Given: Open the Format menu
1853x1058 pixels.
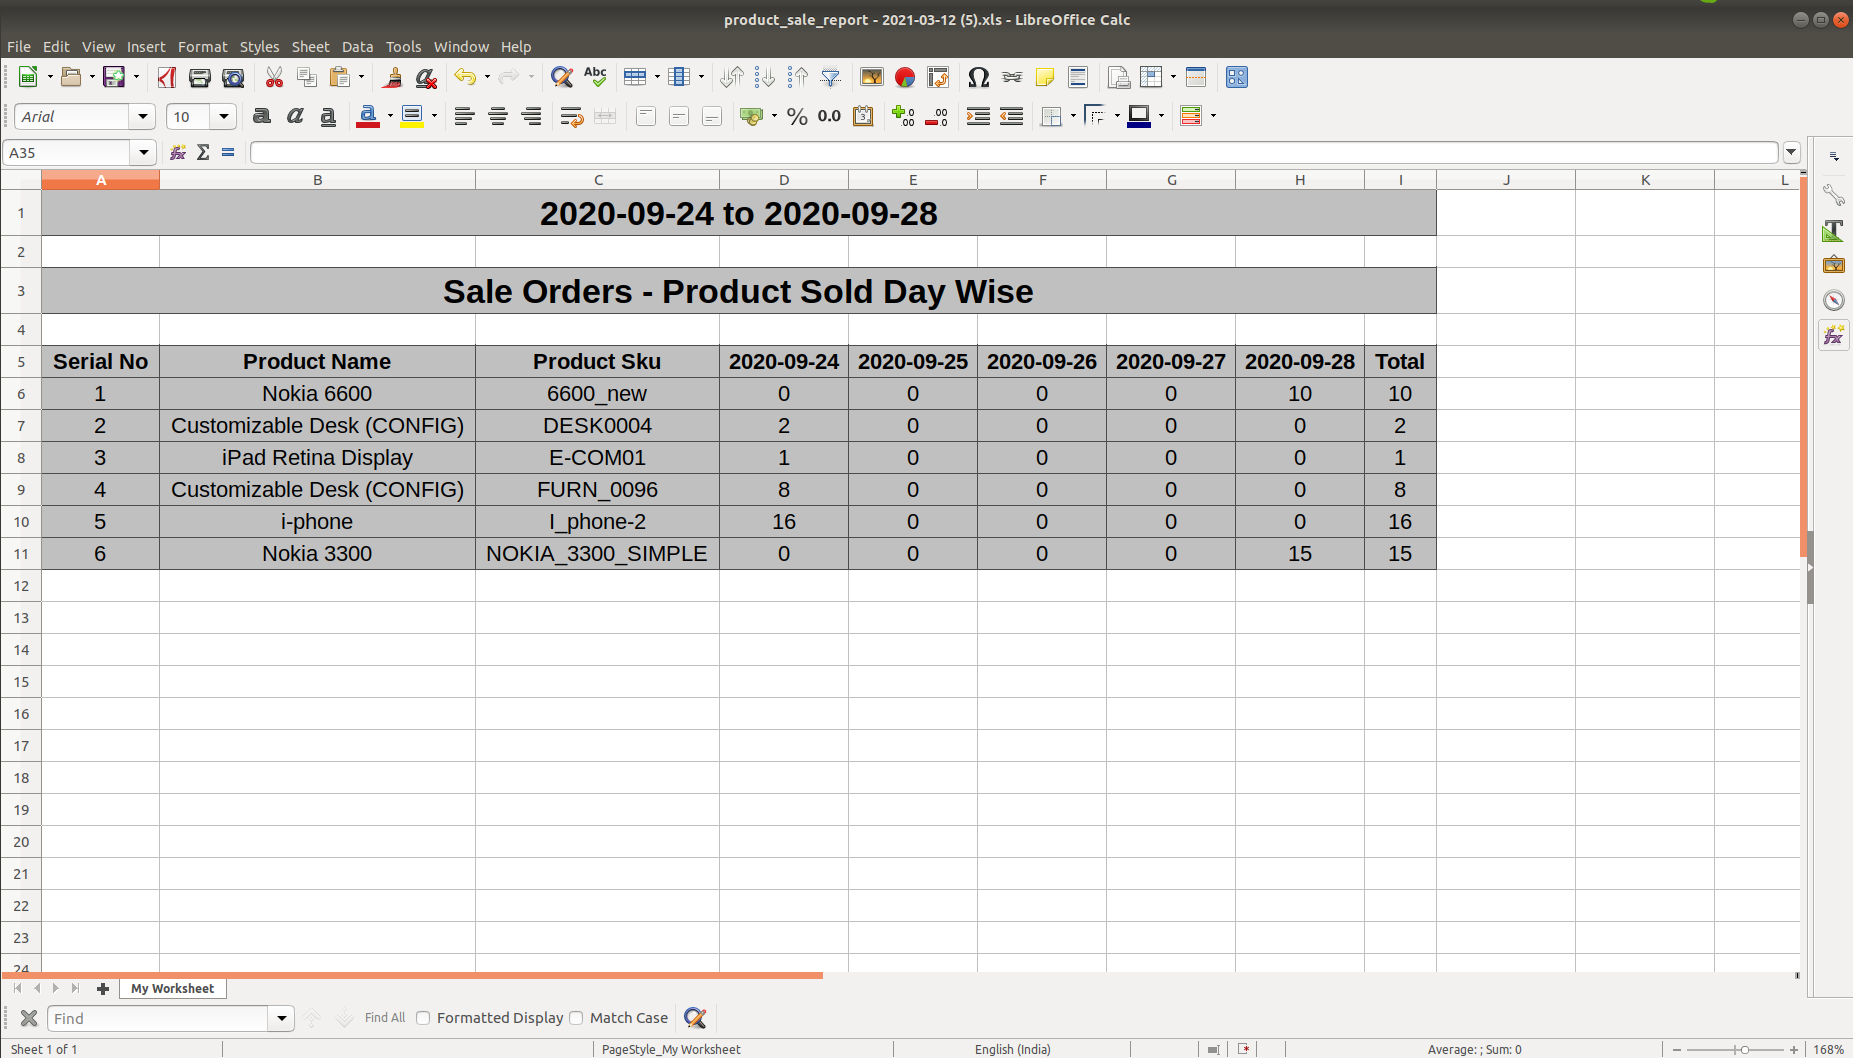Looking at the screenshot, I should [202, 47].
